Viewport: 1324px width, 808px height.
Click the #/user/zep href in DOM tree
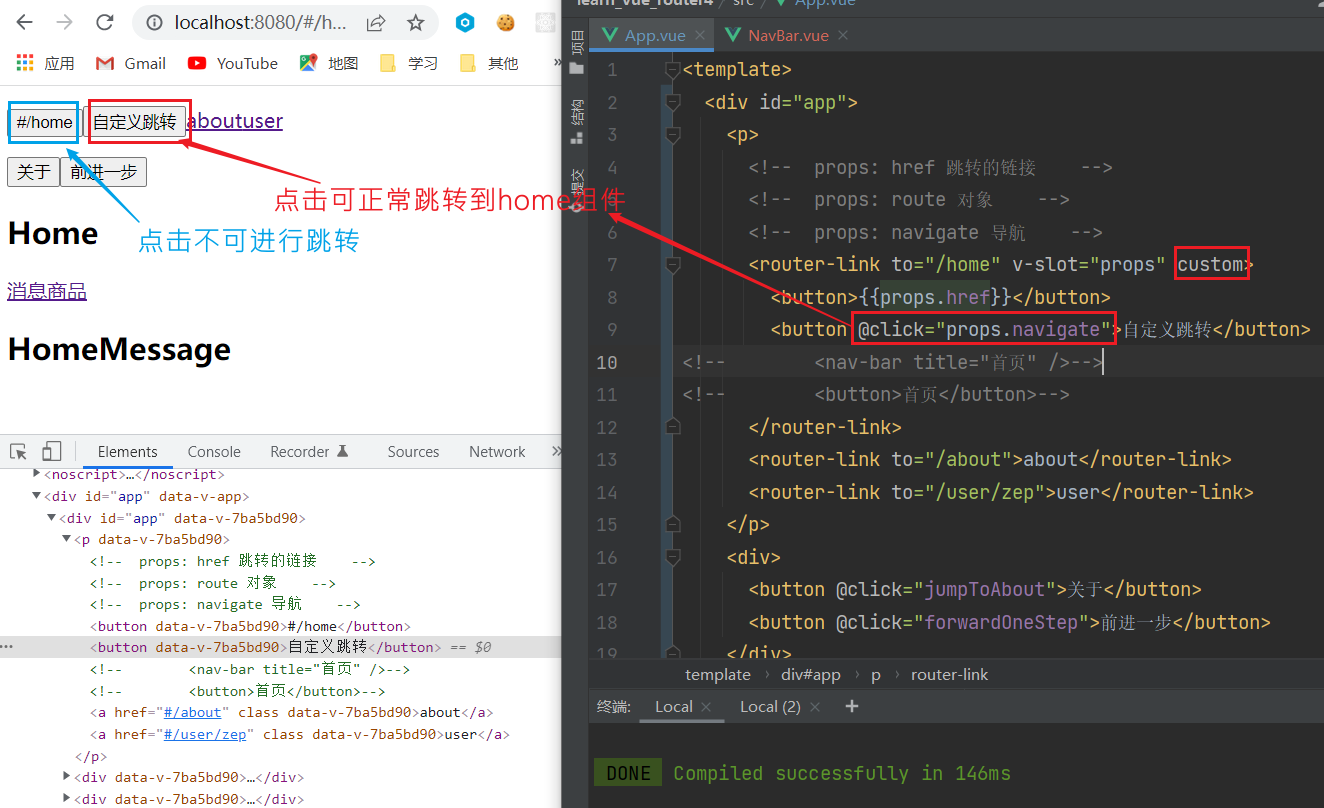[x=205, y=734]
